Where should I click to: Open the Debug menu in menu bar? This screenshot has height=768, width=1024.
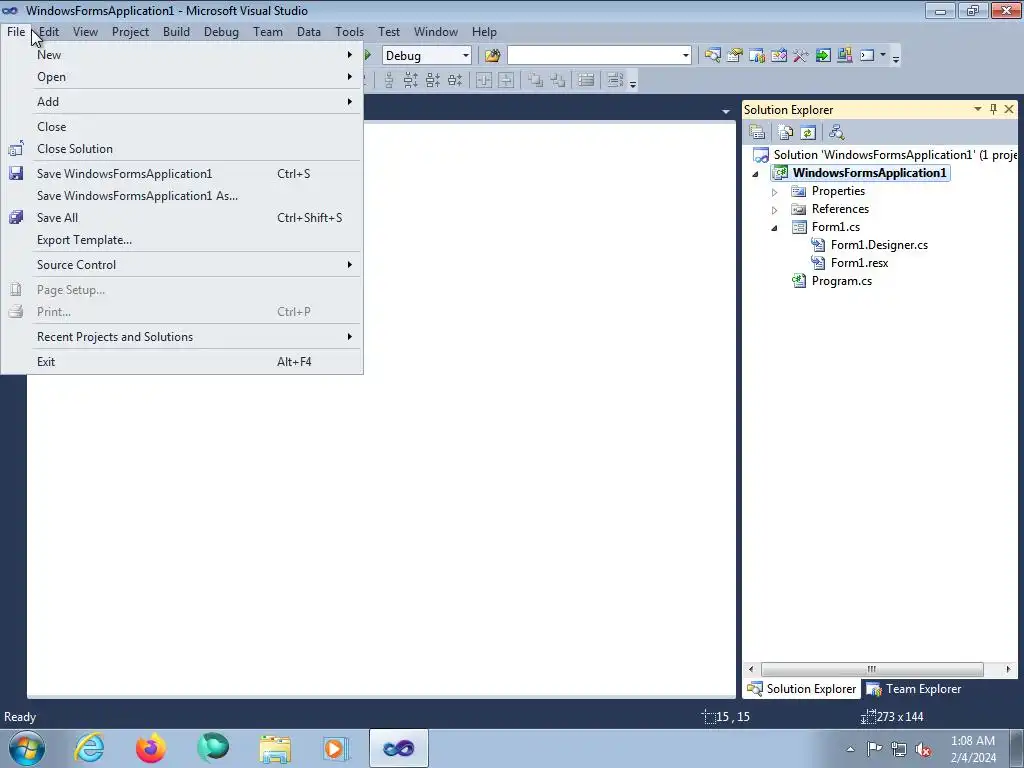221,31
